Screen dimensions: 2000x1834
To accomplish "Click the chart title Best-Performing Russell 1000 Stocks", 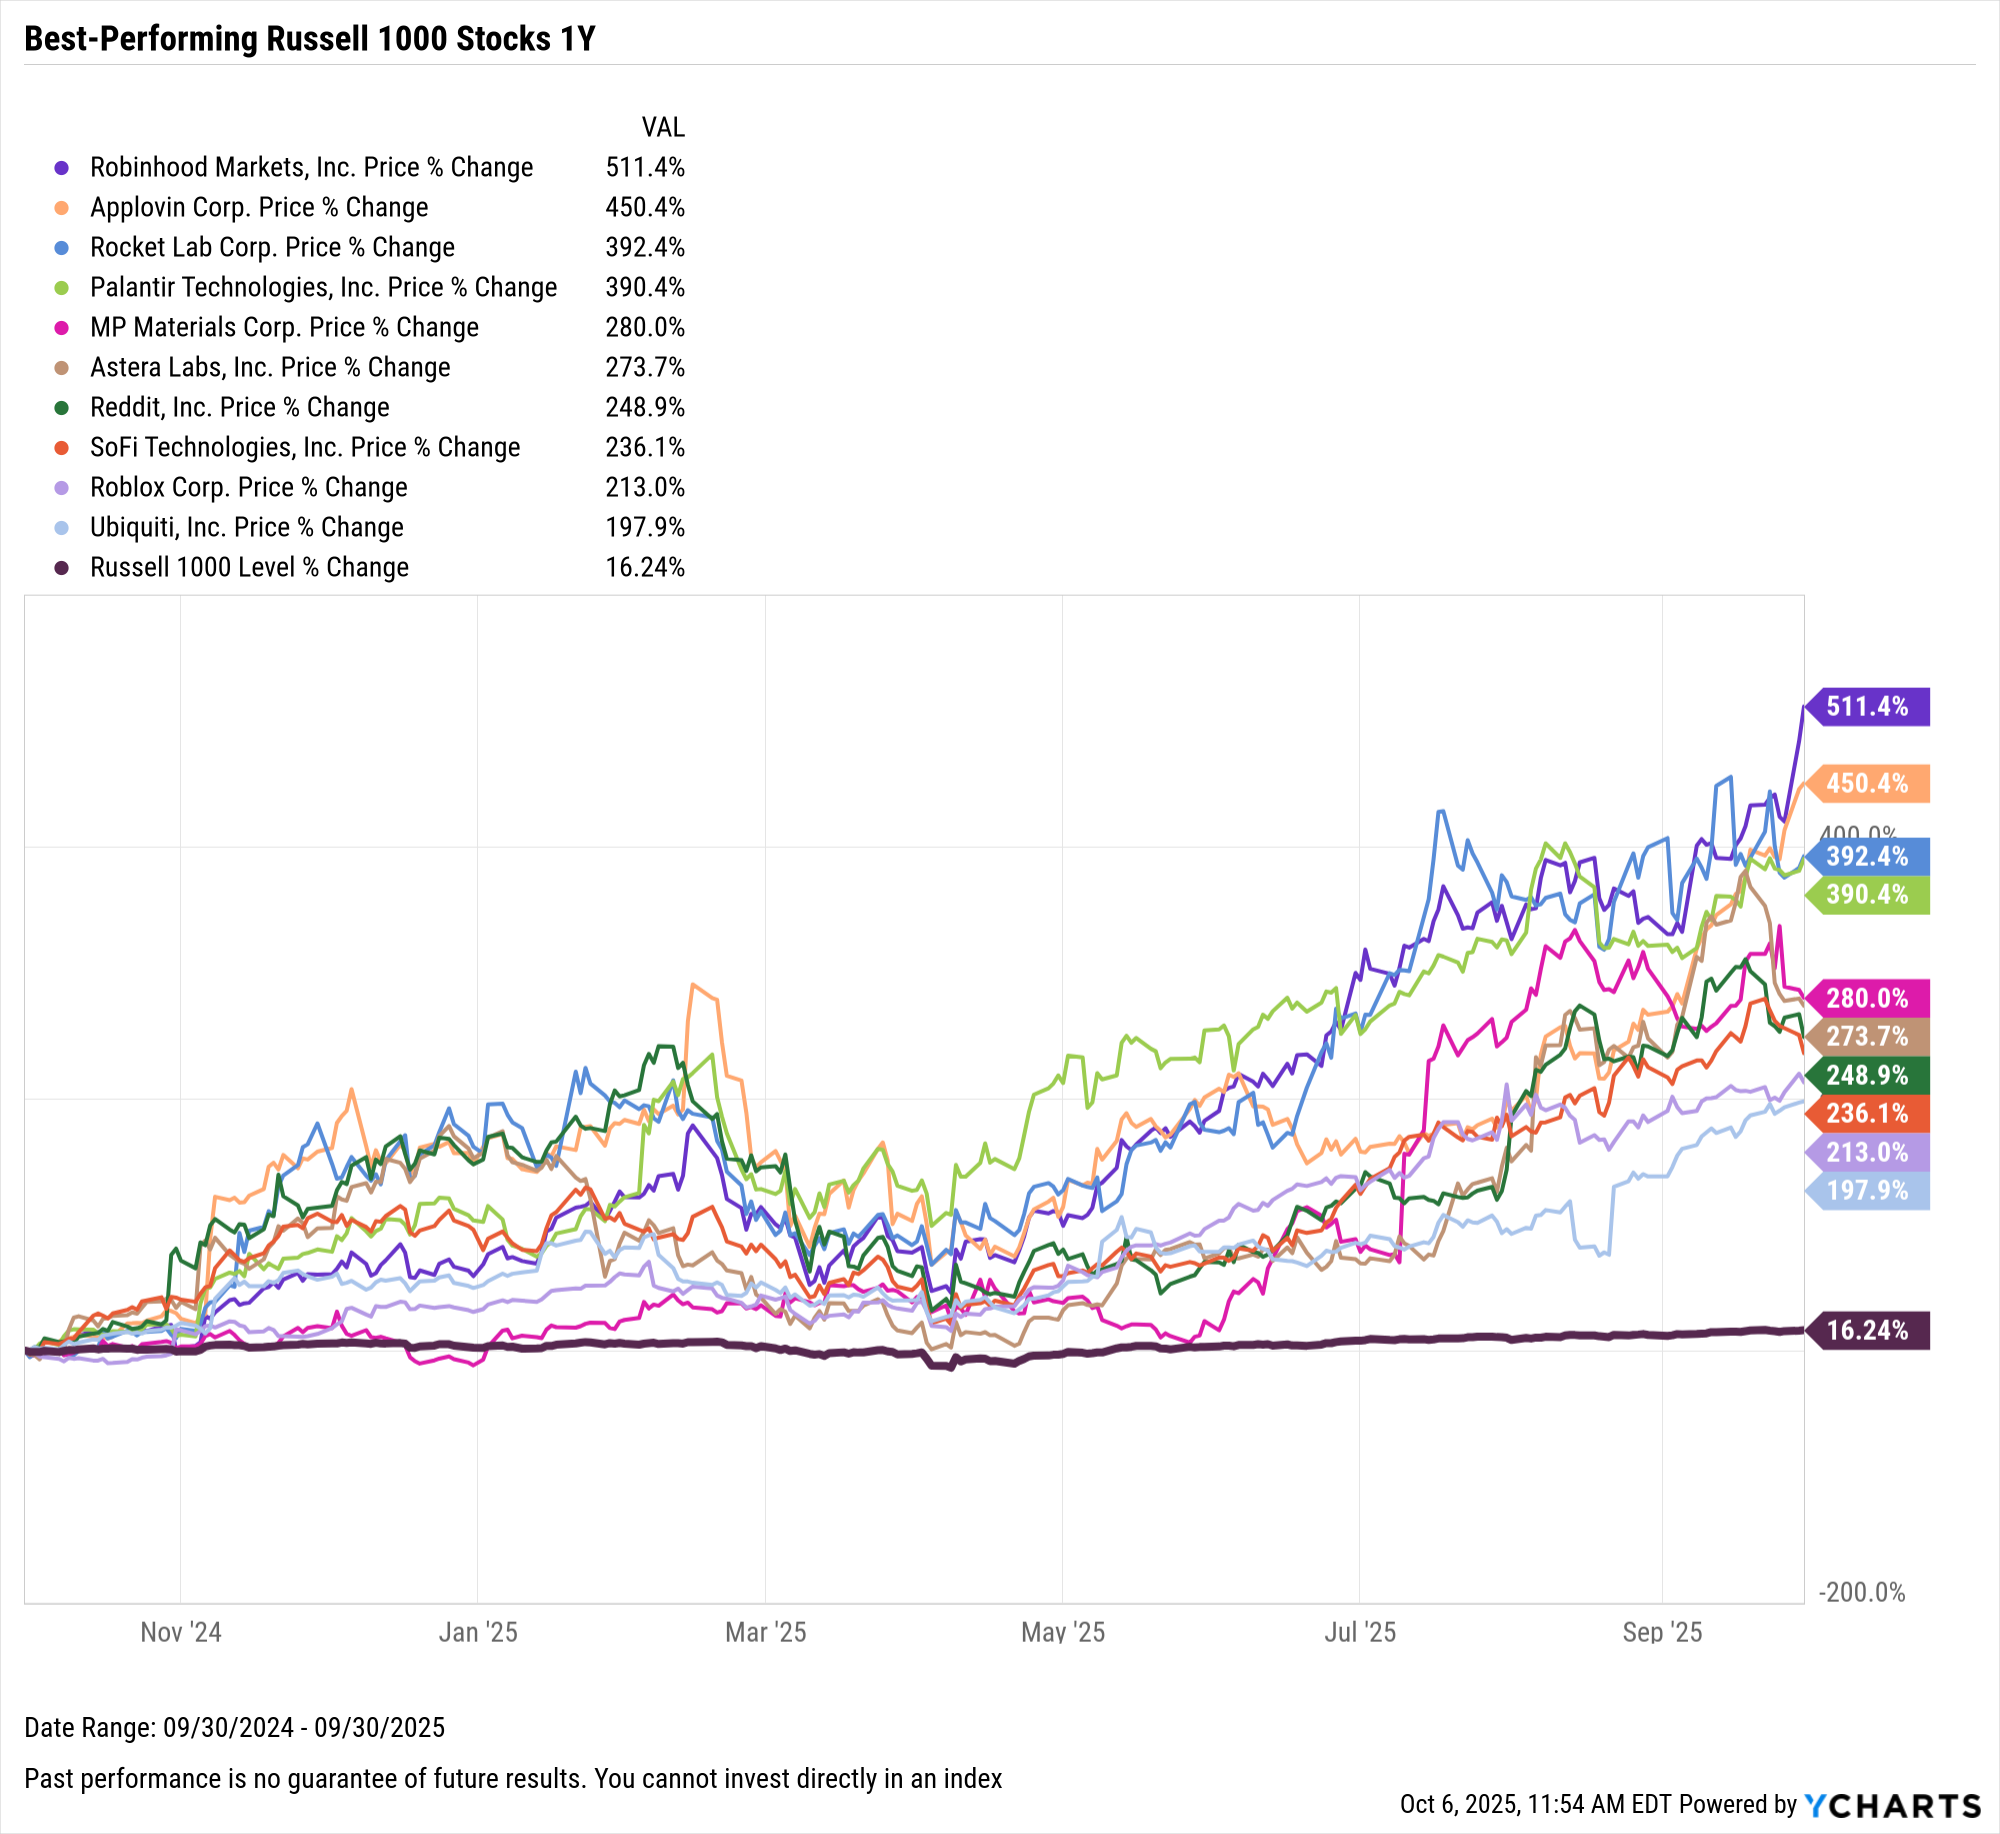I will [309, 39].
